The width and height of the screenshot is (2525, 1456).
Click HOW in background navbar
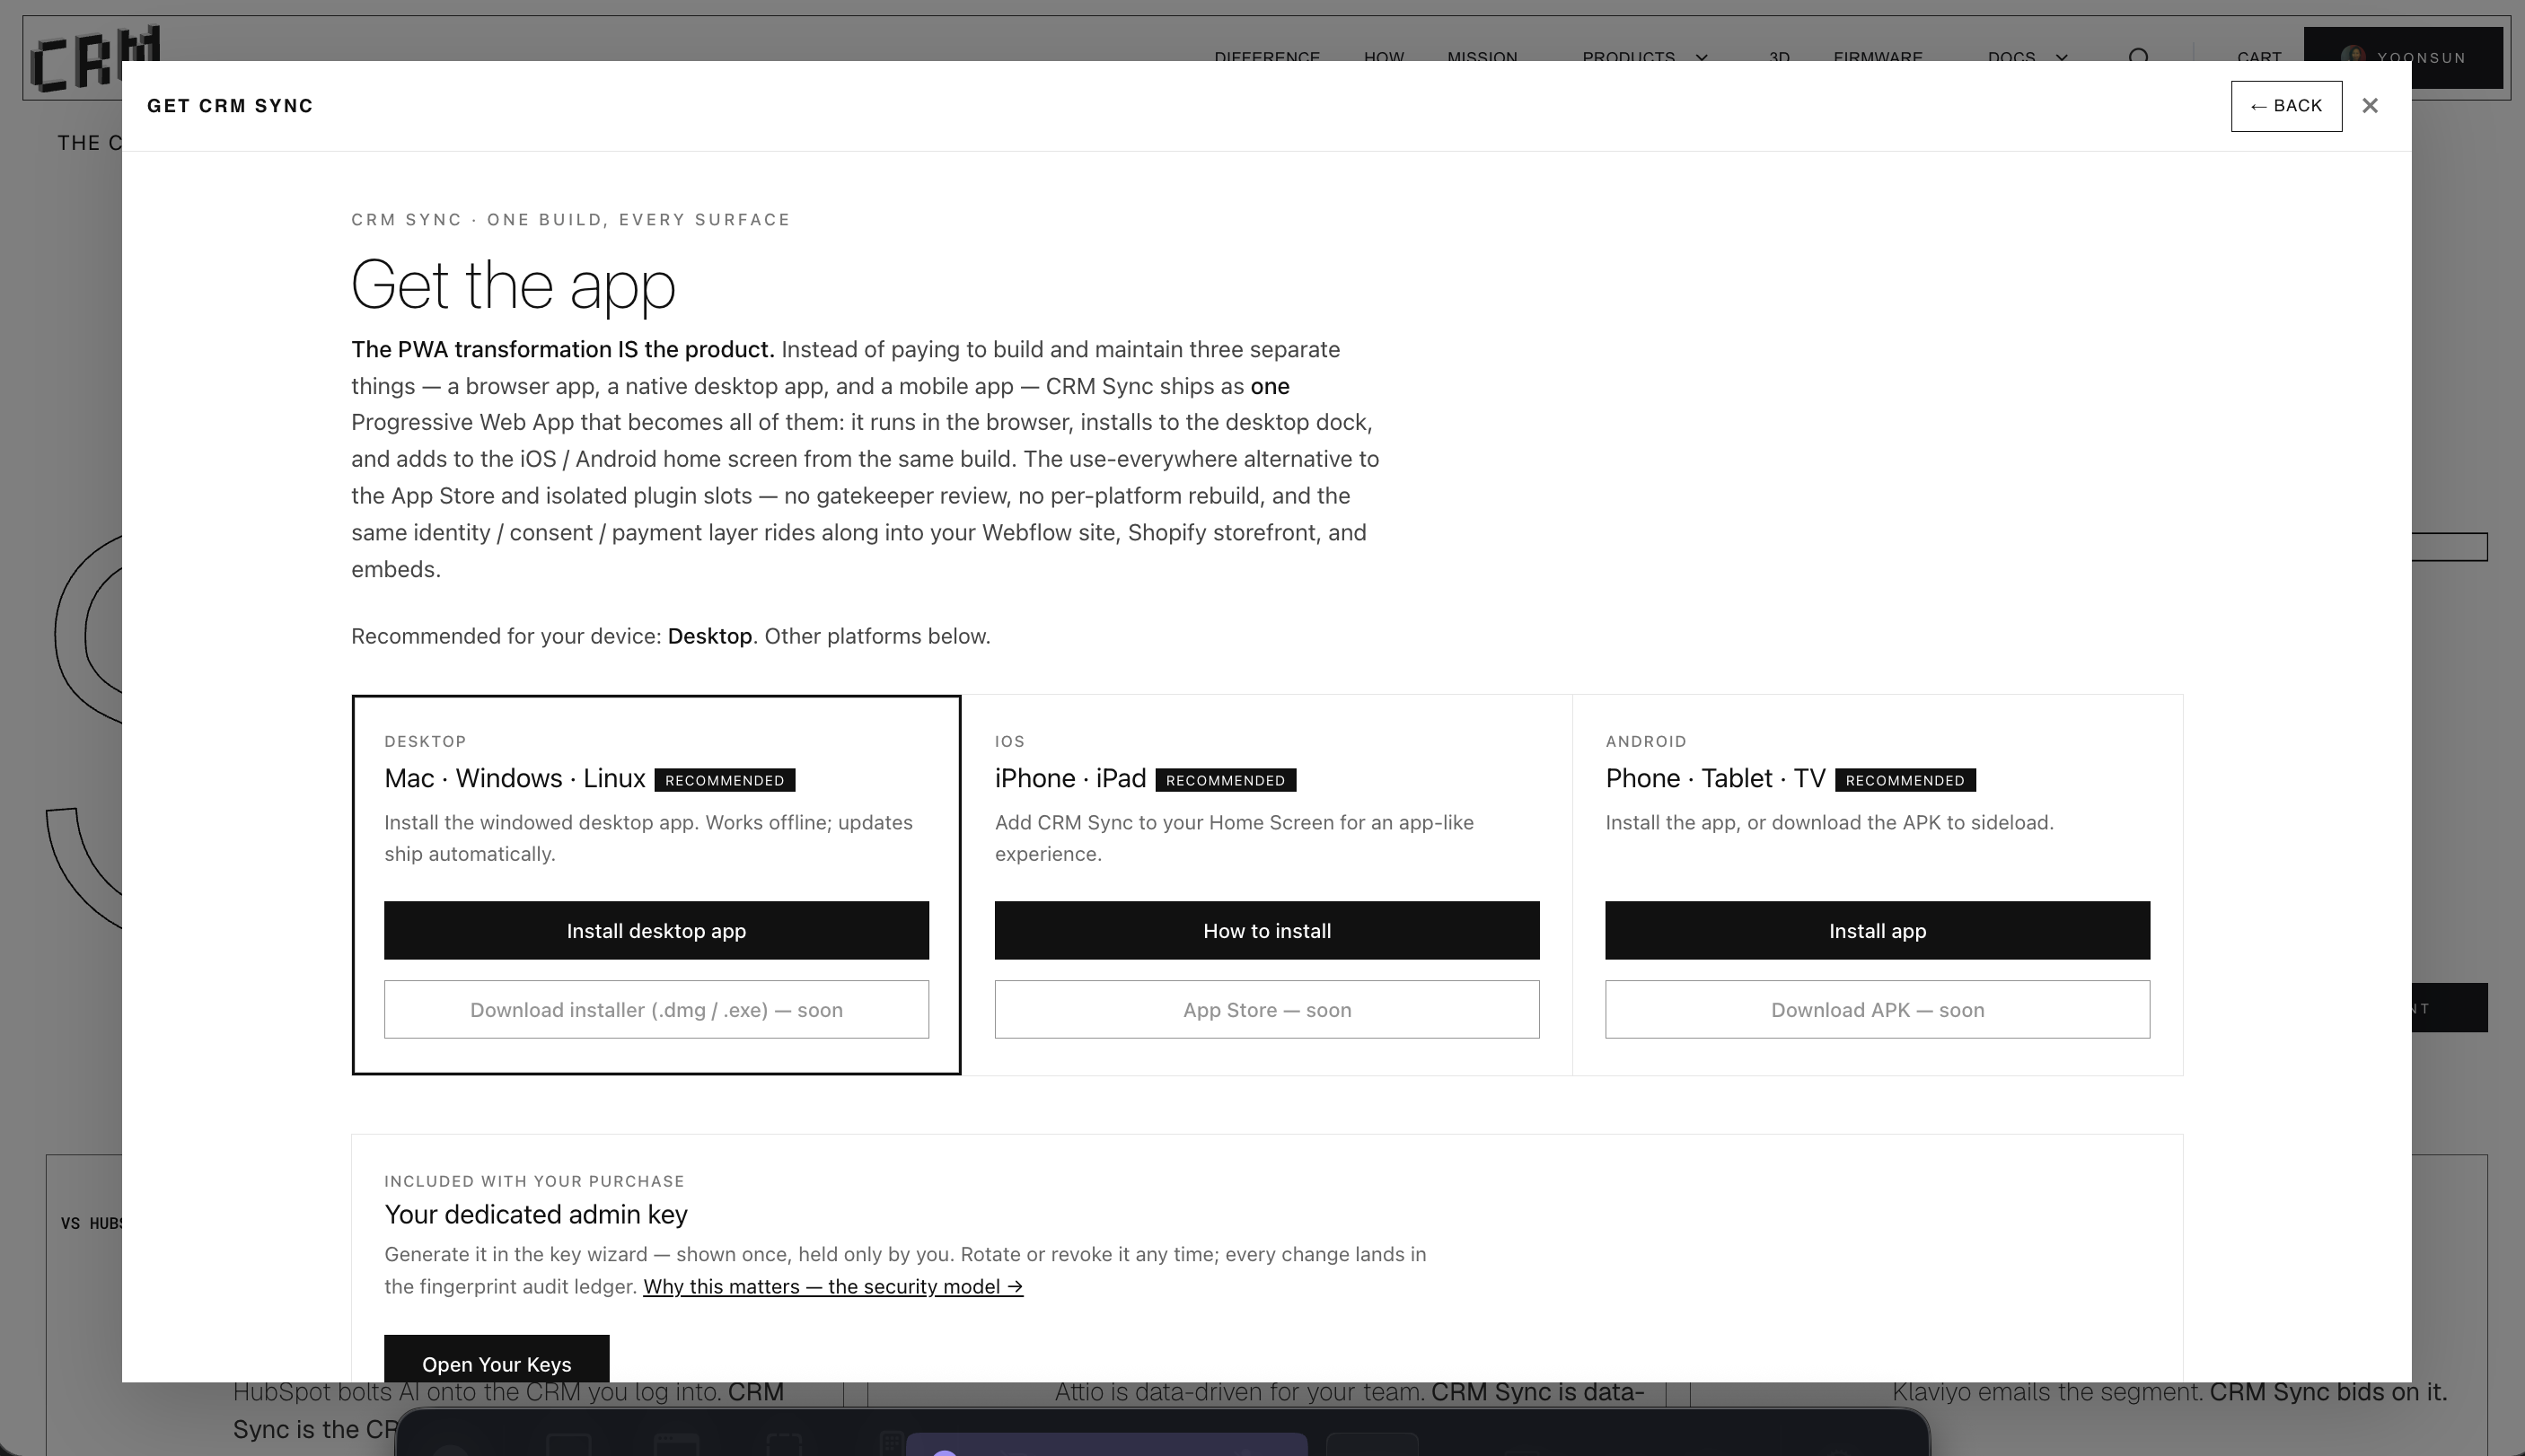[x=1384, y=56]
